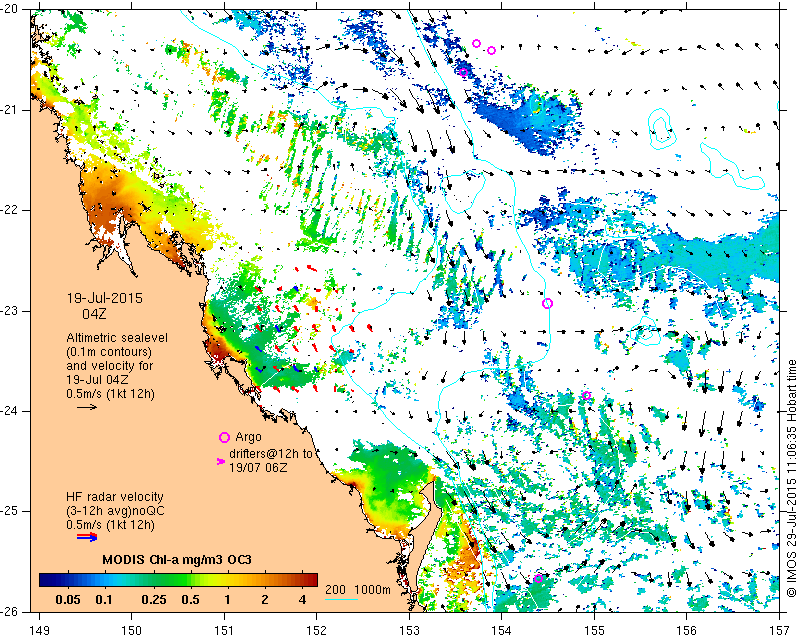Click the 'Altimetric sealevel' legend text
Viewport: 800px width, 640px height.
tap(117, 338)
